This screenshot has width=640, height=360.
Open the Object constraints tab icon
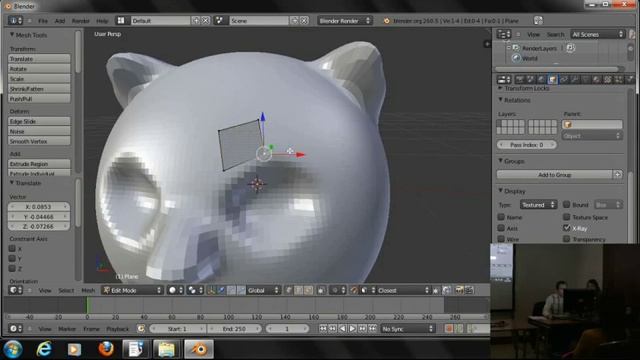[564, 79]
